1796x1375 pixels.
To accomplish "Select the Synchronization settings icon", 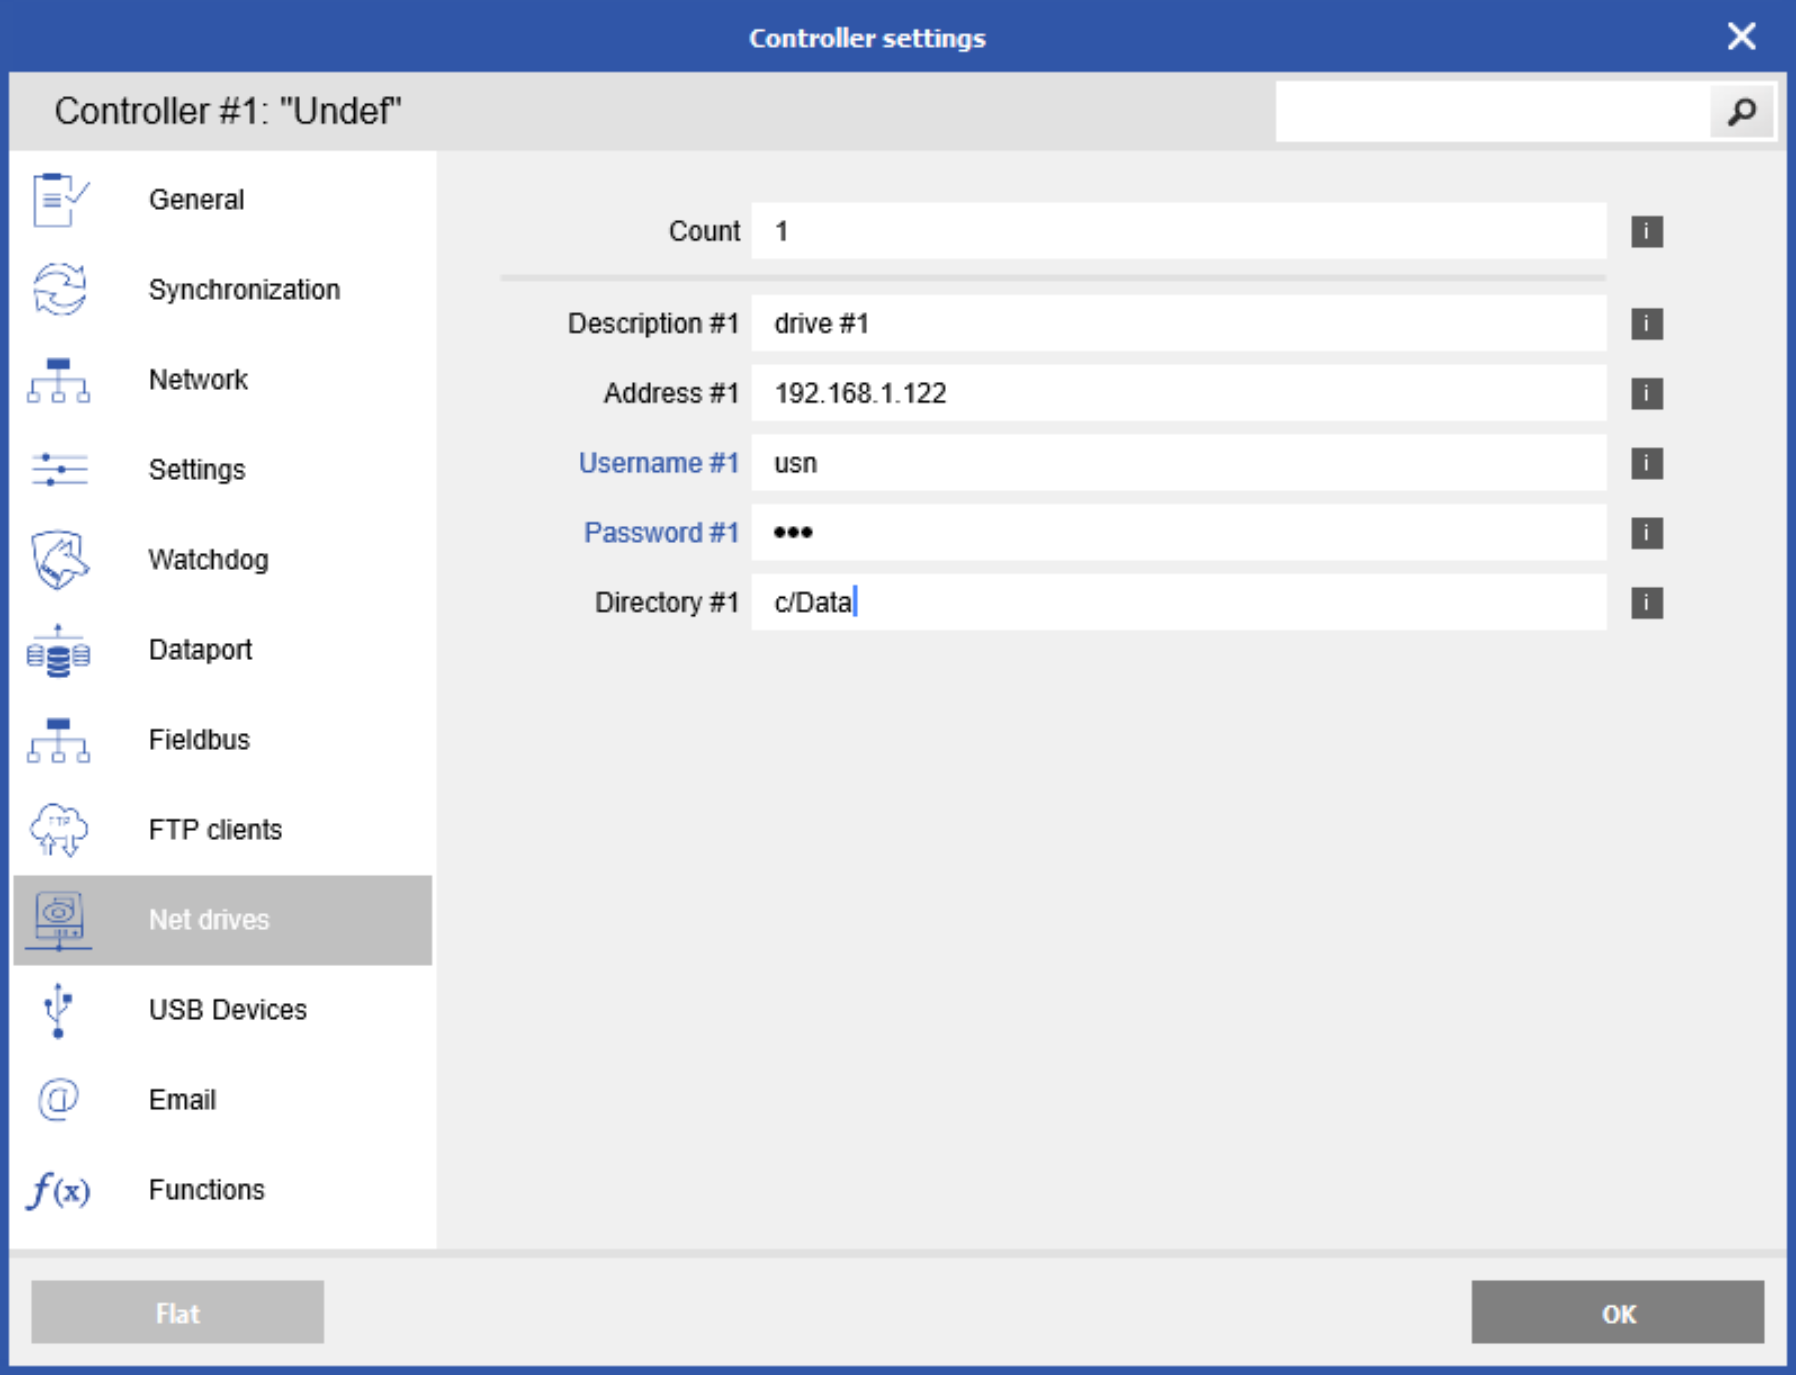I will coord(59,290).
